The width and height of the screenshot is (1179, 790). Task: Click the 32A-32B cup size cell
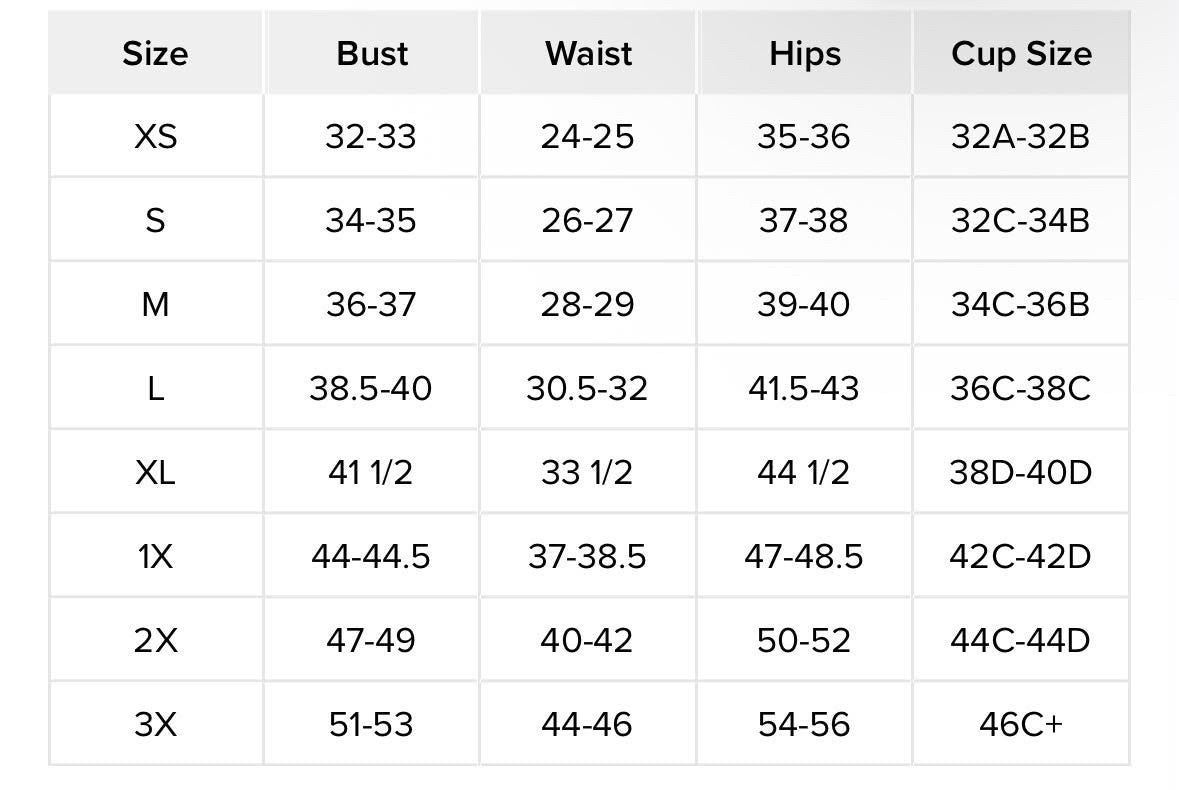coord(1020,137)
